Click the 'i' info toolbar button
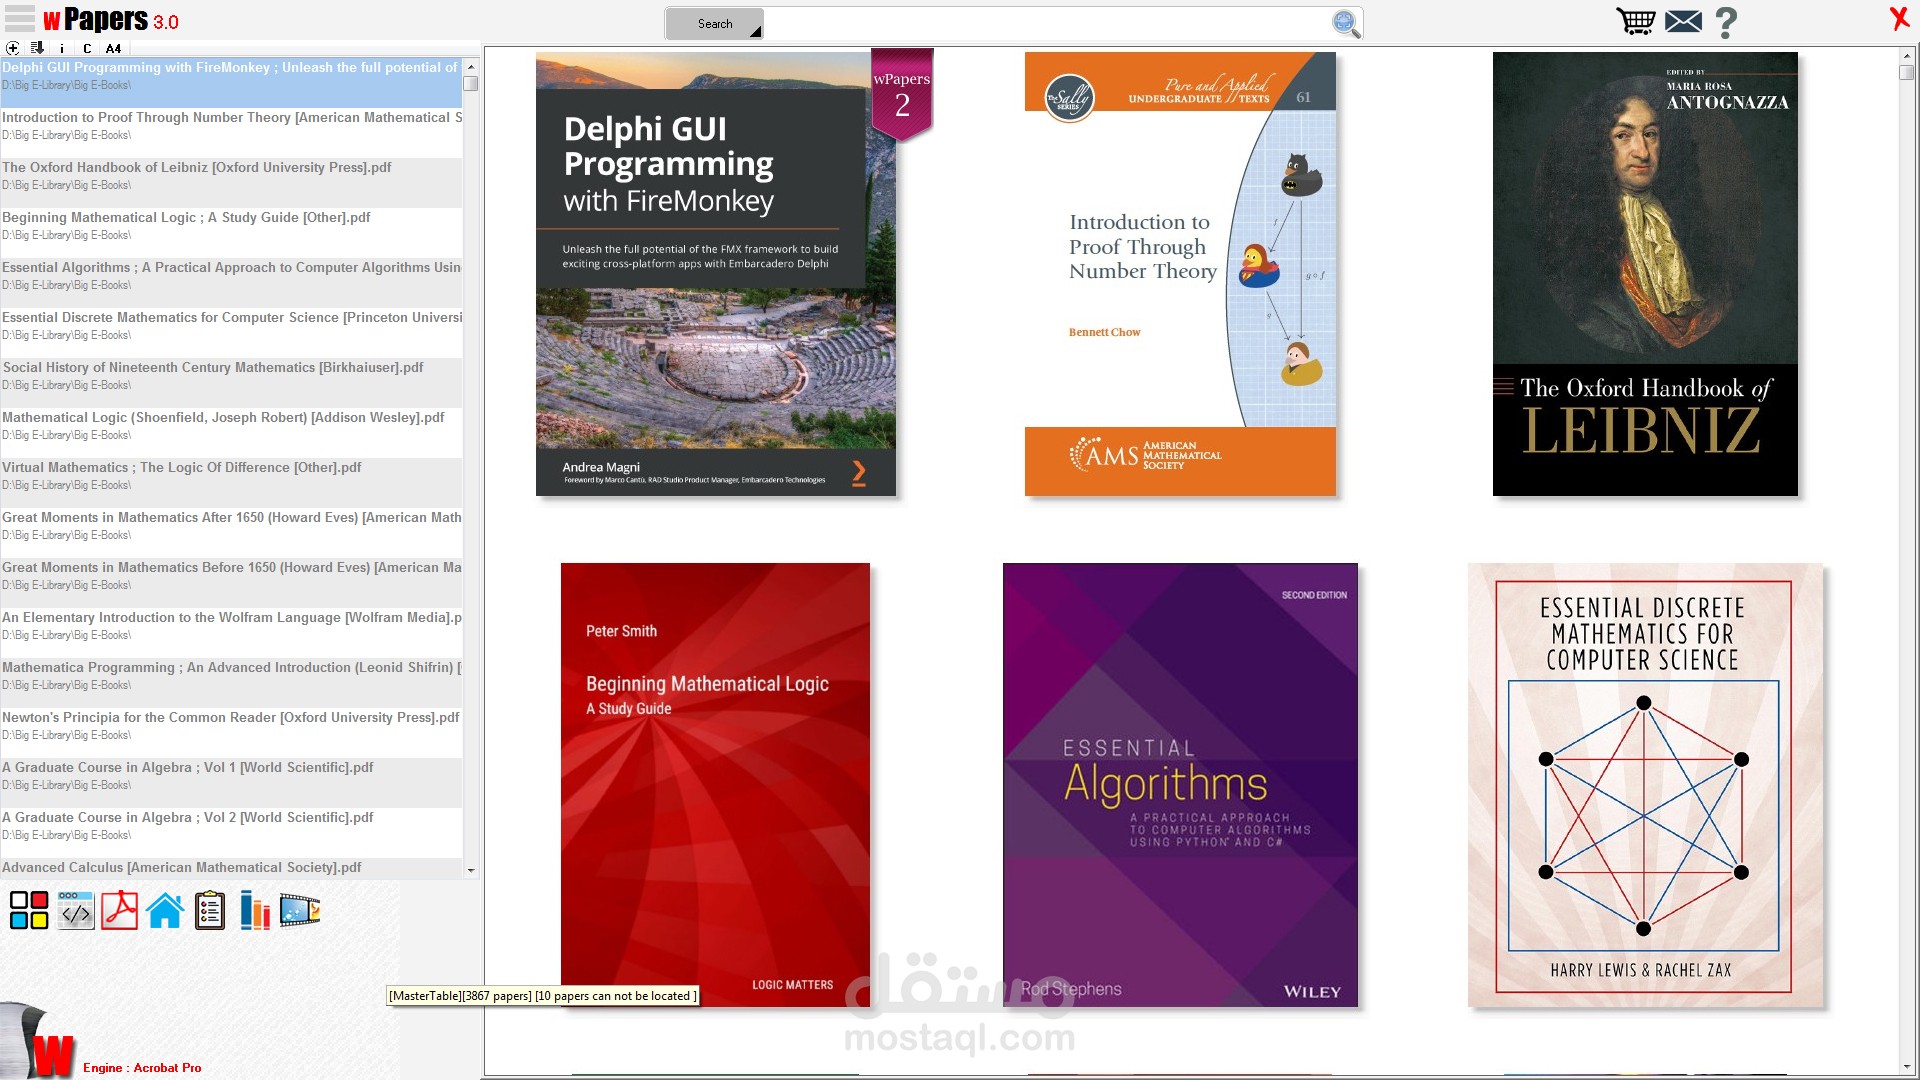The width and height of the screenshot is (1920, 1080). coord(62,48)
